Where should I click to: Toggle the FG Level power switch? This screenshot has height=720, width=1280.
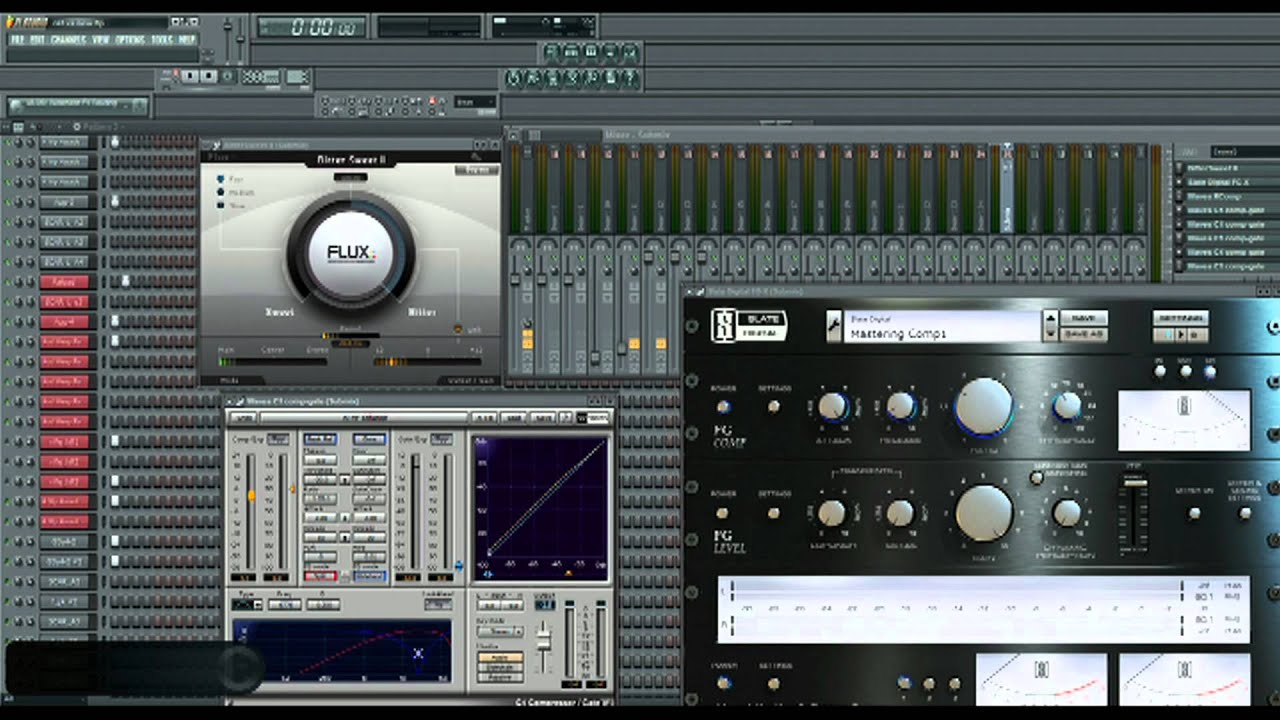tap(723, 512)
